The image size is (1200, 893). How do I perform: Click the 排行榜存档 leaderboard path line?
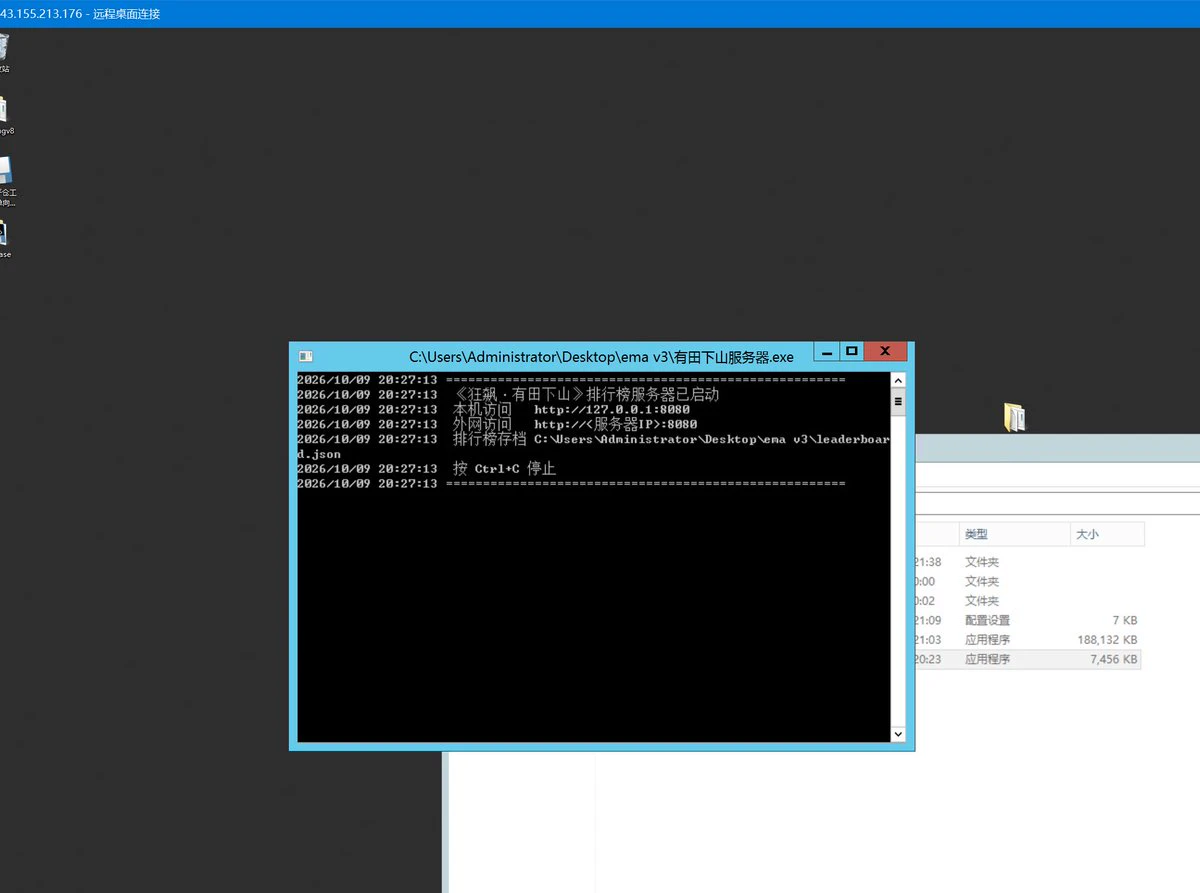pyautogui.click(x=593, y=446)
